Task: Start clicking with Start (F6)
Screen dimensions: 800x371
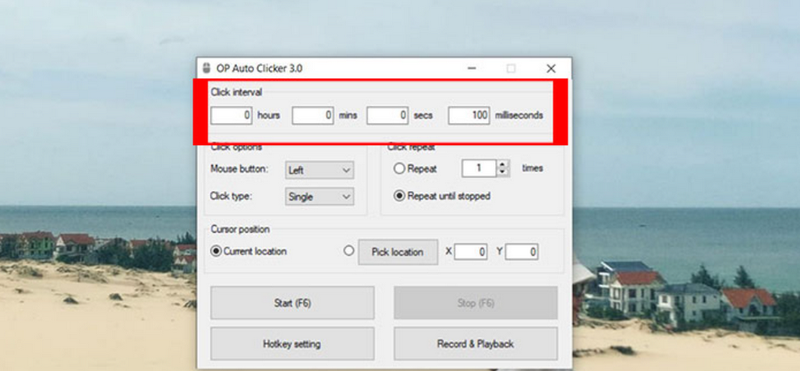Action: [292, 303]
